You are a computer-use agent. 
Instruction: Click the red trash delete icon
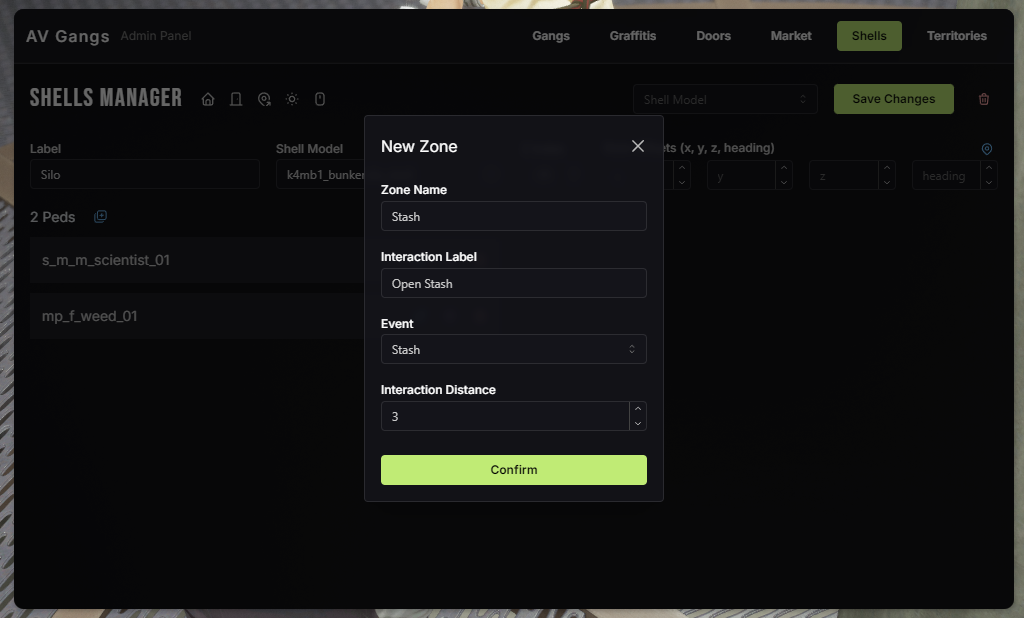coord(984,99)
